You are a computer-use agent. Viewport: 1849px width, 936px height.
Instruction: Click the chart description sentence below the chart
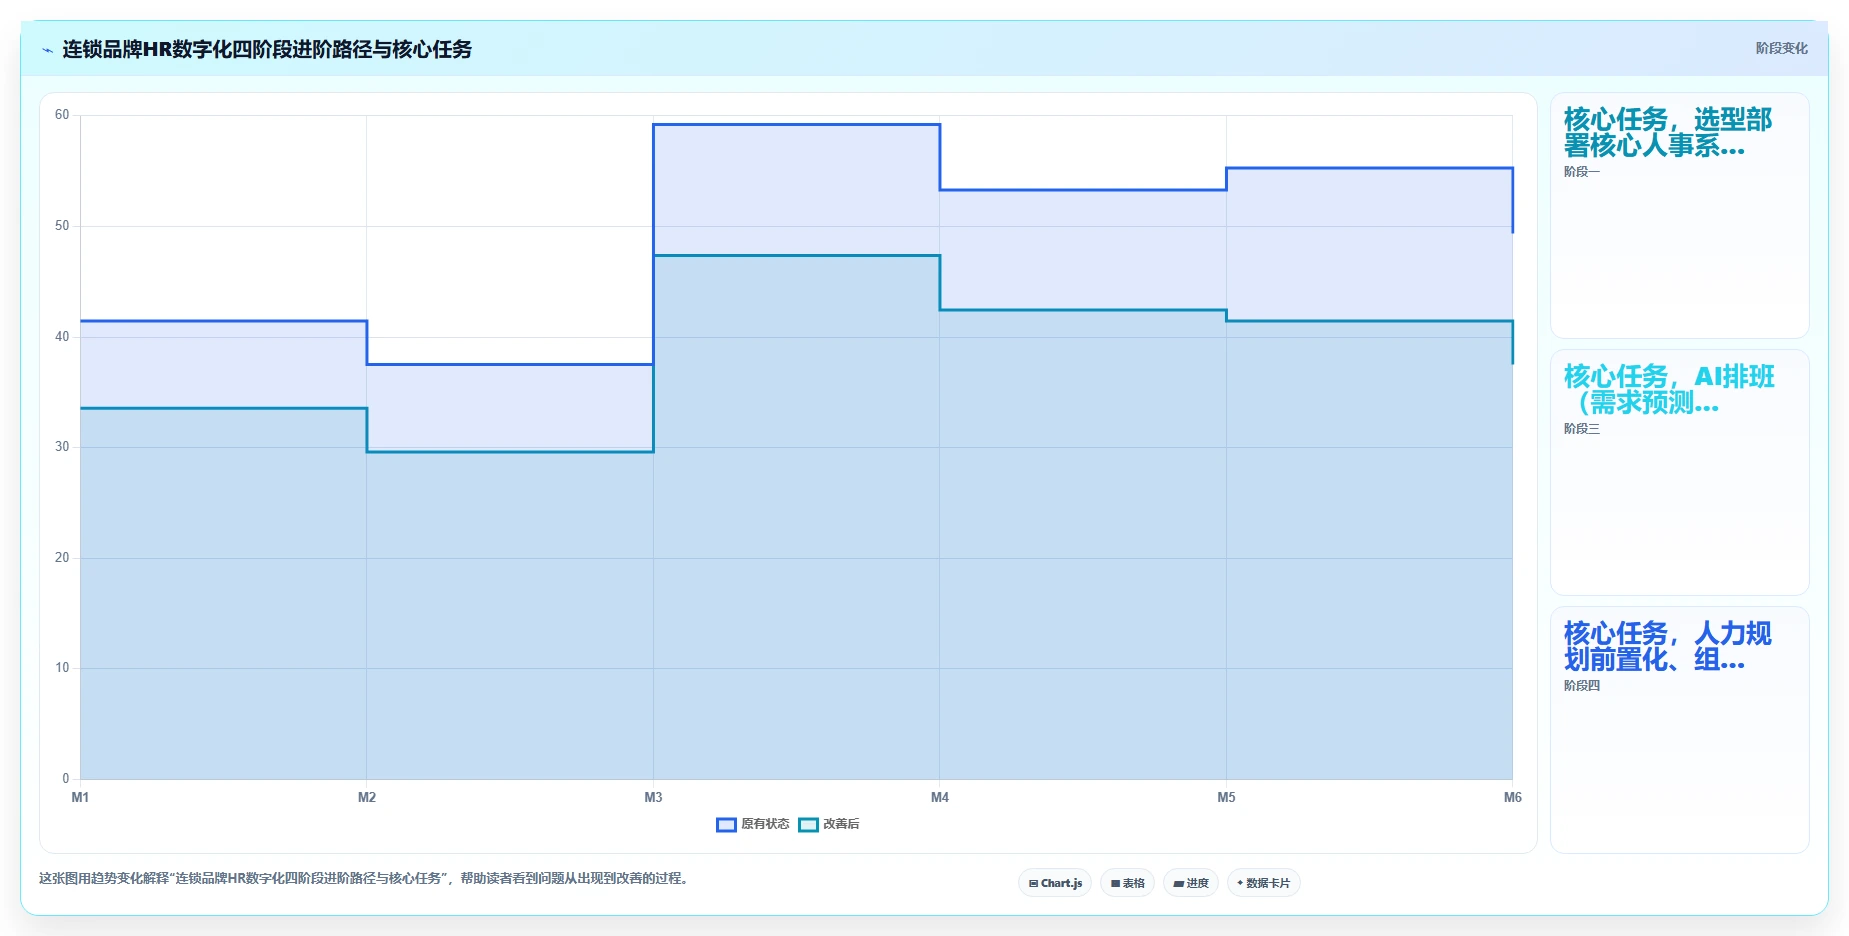pyautogui.click(x=364, y=878)
